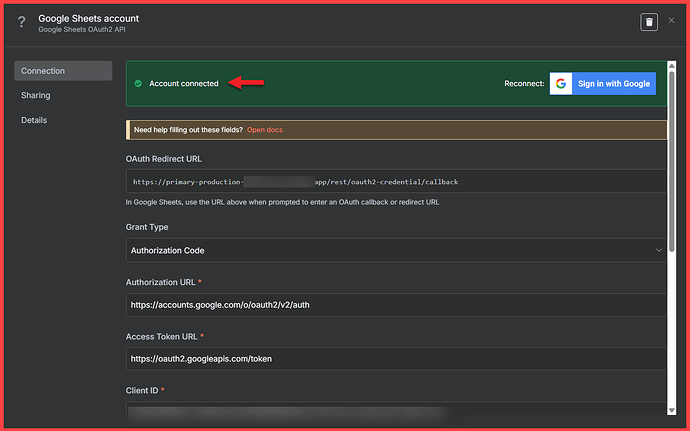690x431 pixels.
Task: Click the Authorization URL label
Action: click(161, 282)
